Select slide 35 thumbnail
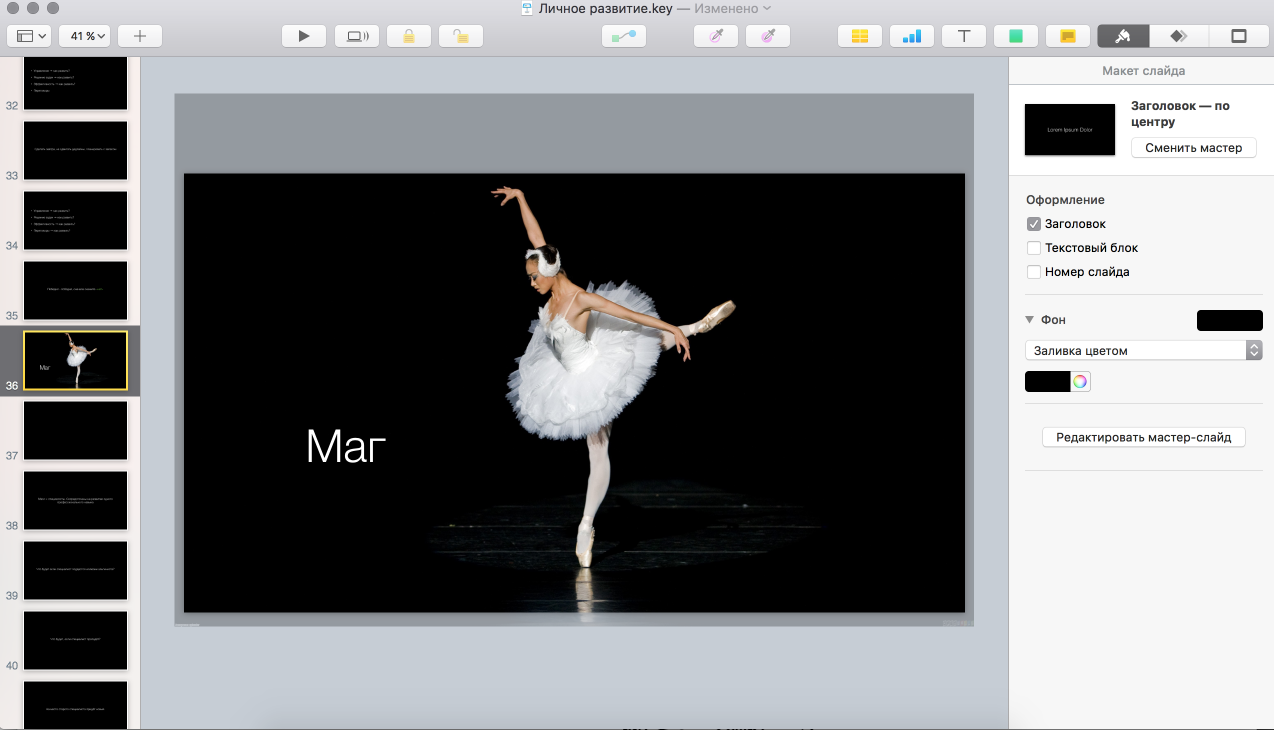 pyautogui.click(x=75, y=290)
